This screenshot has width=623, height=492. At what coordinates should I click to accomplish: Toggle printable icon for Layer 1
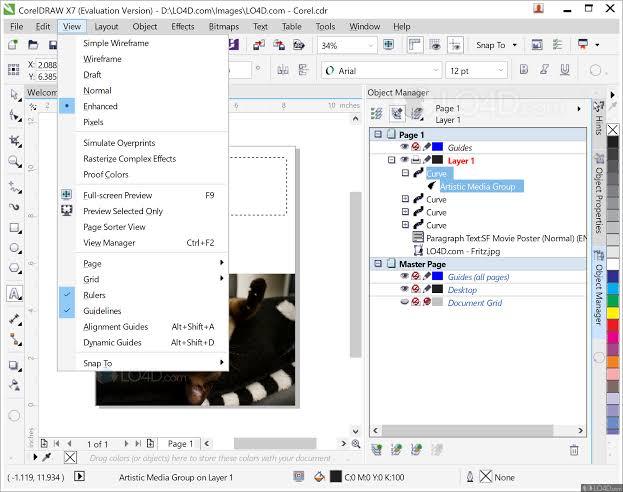point(416,160)
